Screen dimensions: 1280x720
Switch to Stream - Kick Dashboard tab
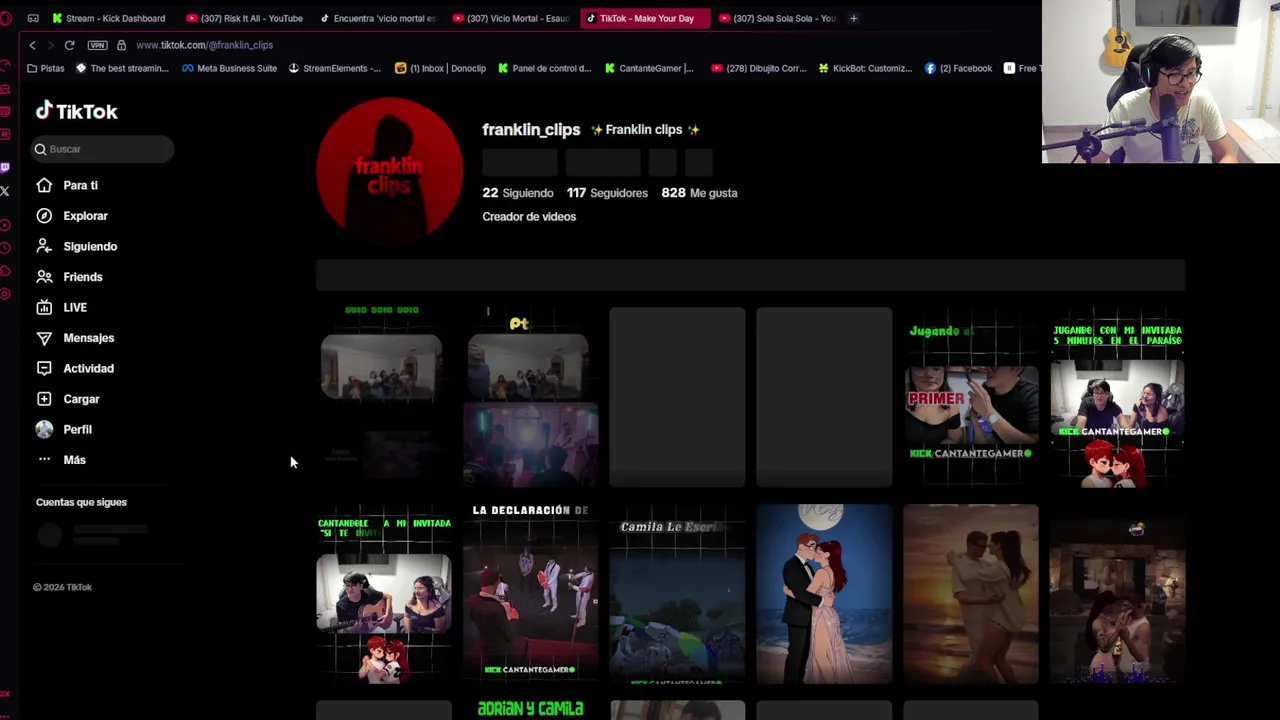click(109, 18)
